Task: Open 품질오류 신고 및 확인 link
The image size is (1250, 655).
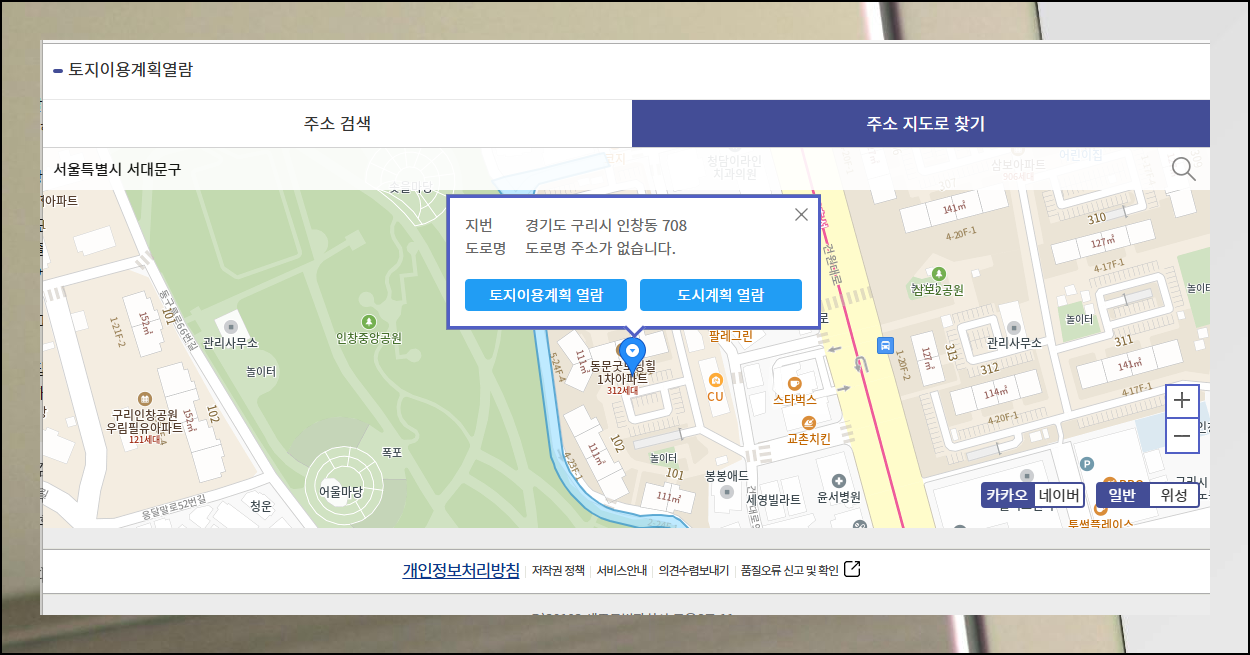Action: [789, 571]
